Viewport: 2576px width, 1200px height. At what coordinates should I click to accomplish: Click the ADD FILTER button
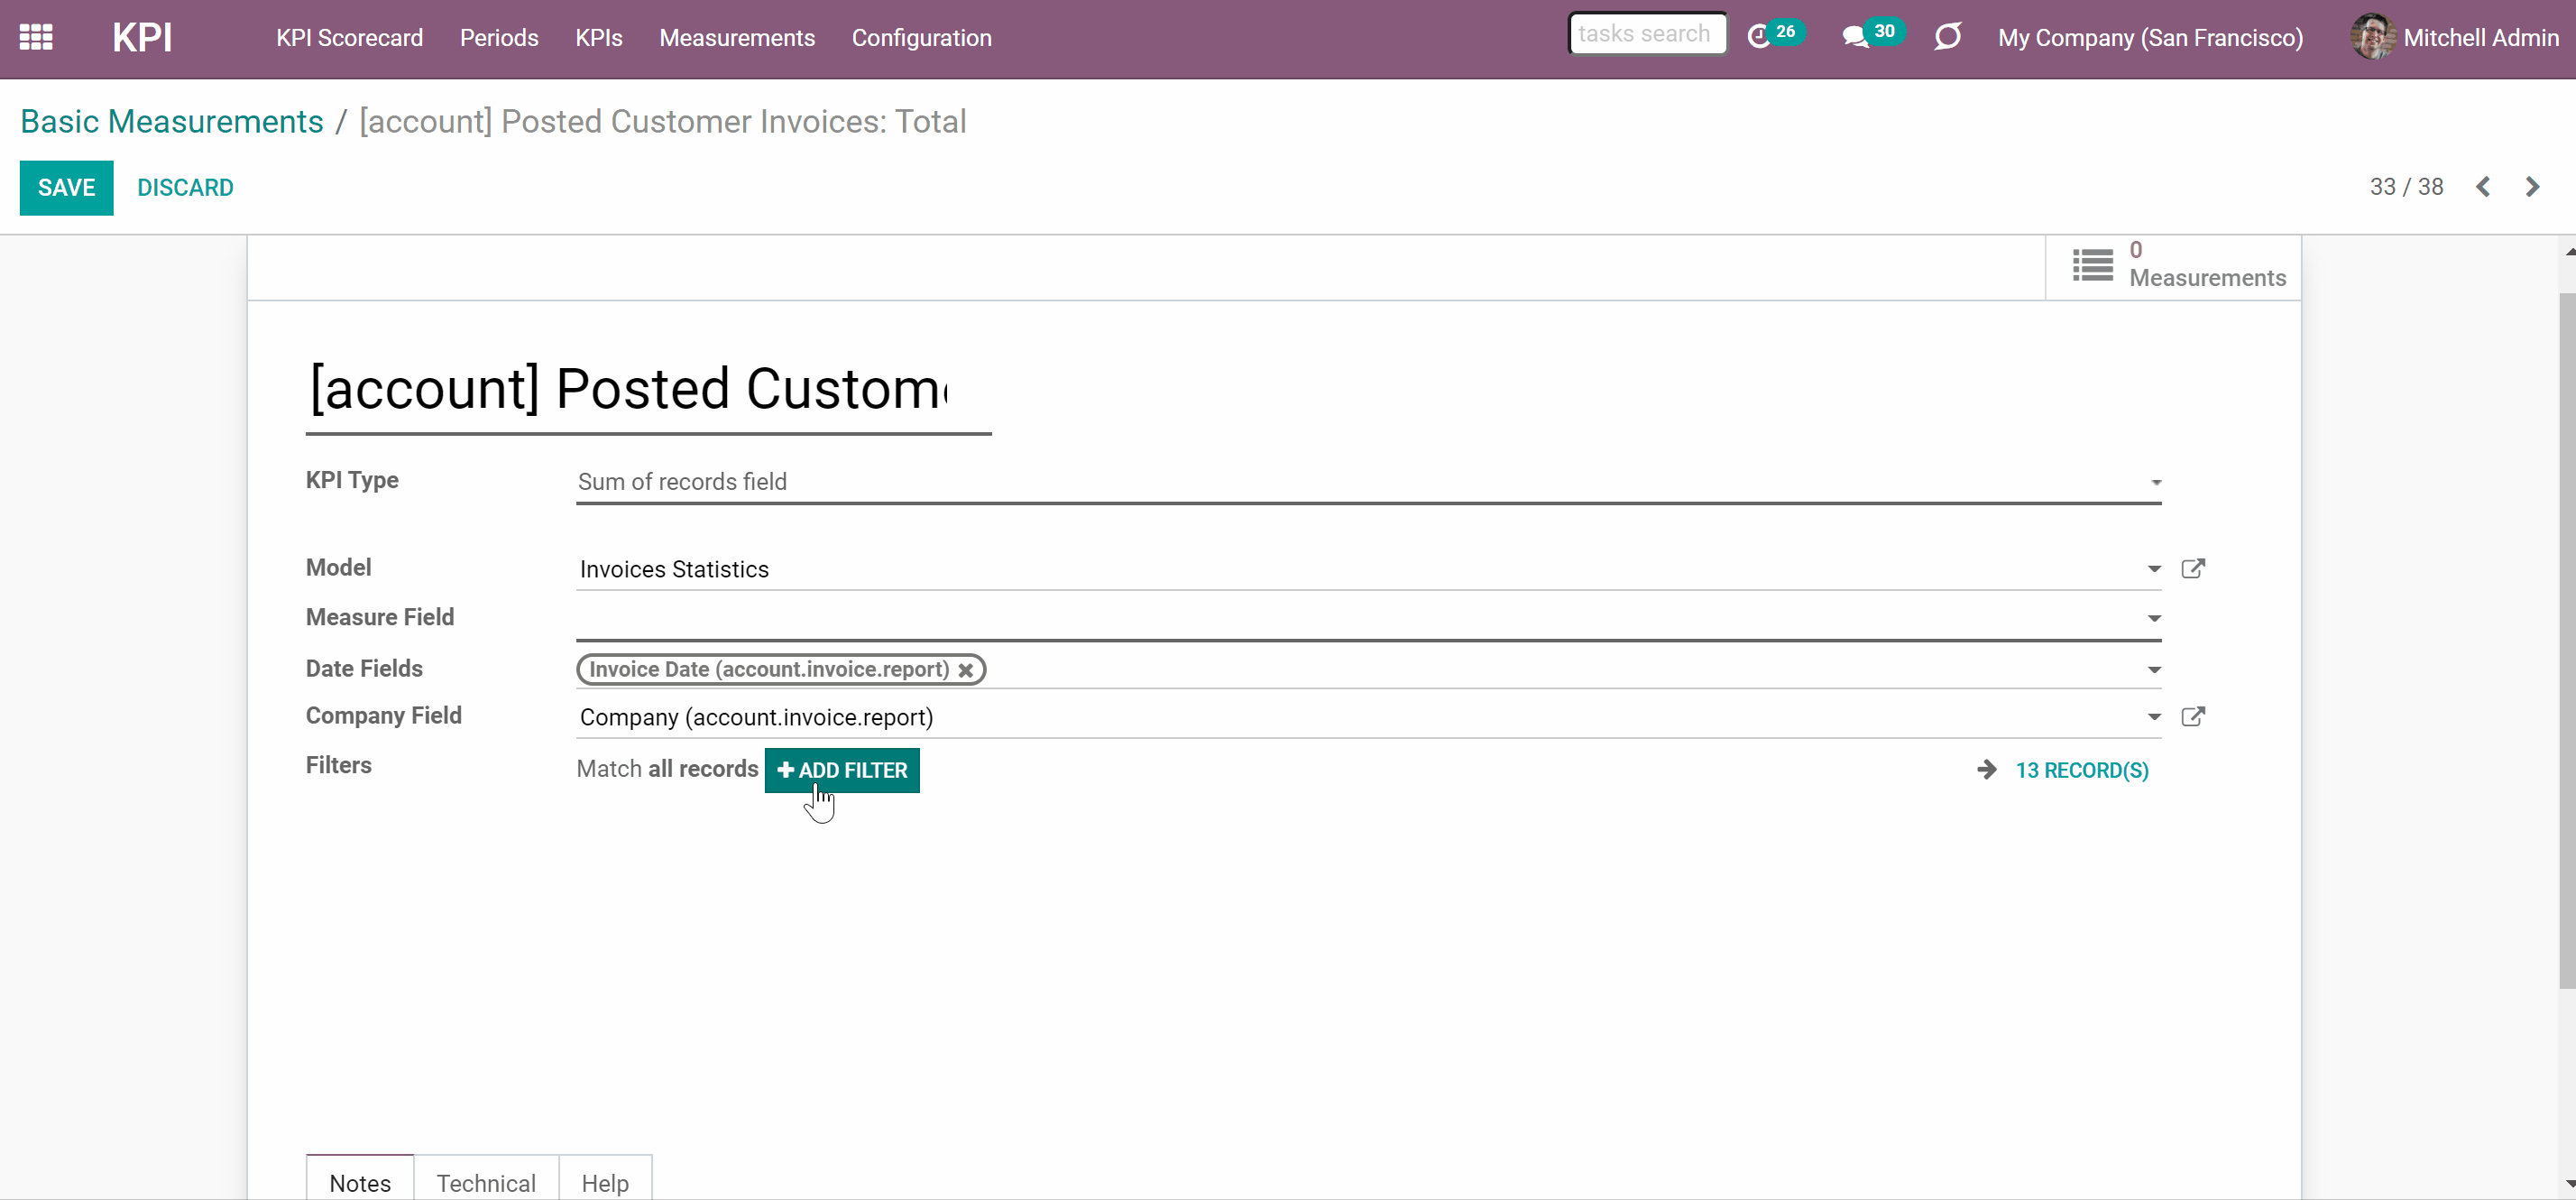click(x=842, y=770)
